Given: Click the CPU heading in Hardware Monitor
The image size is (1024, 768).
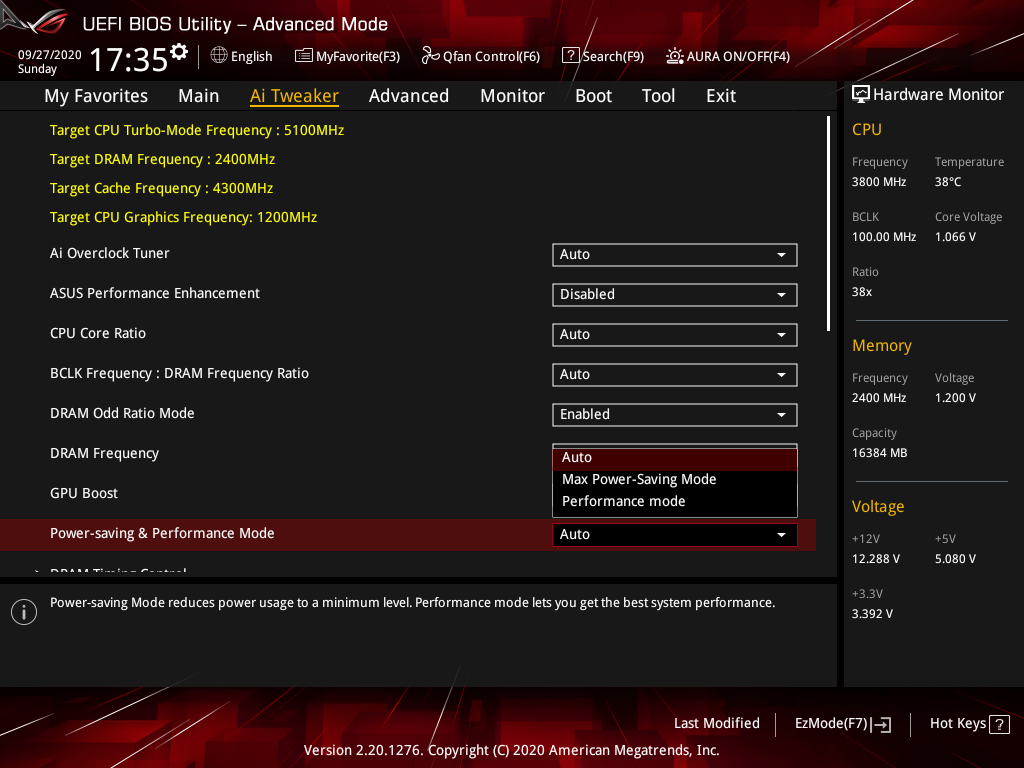Looking at the screenshot, I should pyautogui.click(x=867, y=129).
